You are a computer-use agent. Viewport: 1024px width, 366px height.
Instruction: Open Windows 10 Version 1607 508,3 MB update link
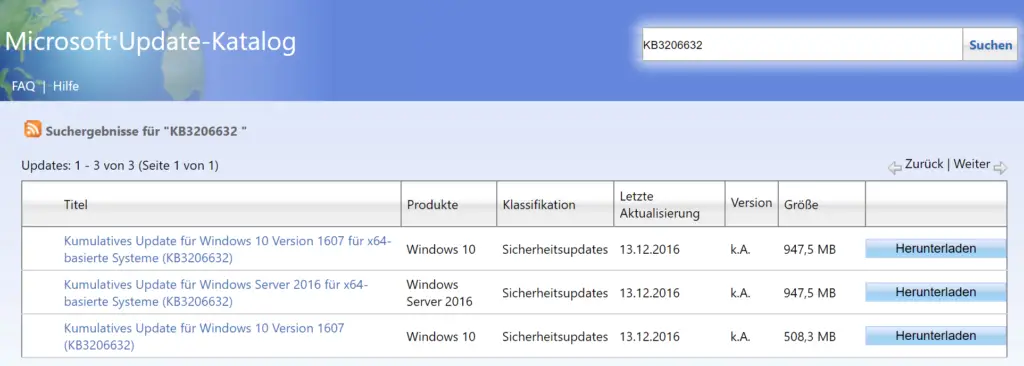(204, 336)
